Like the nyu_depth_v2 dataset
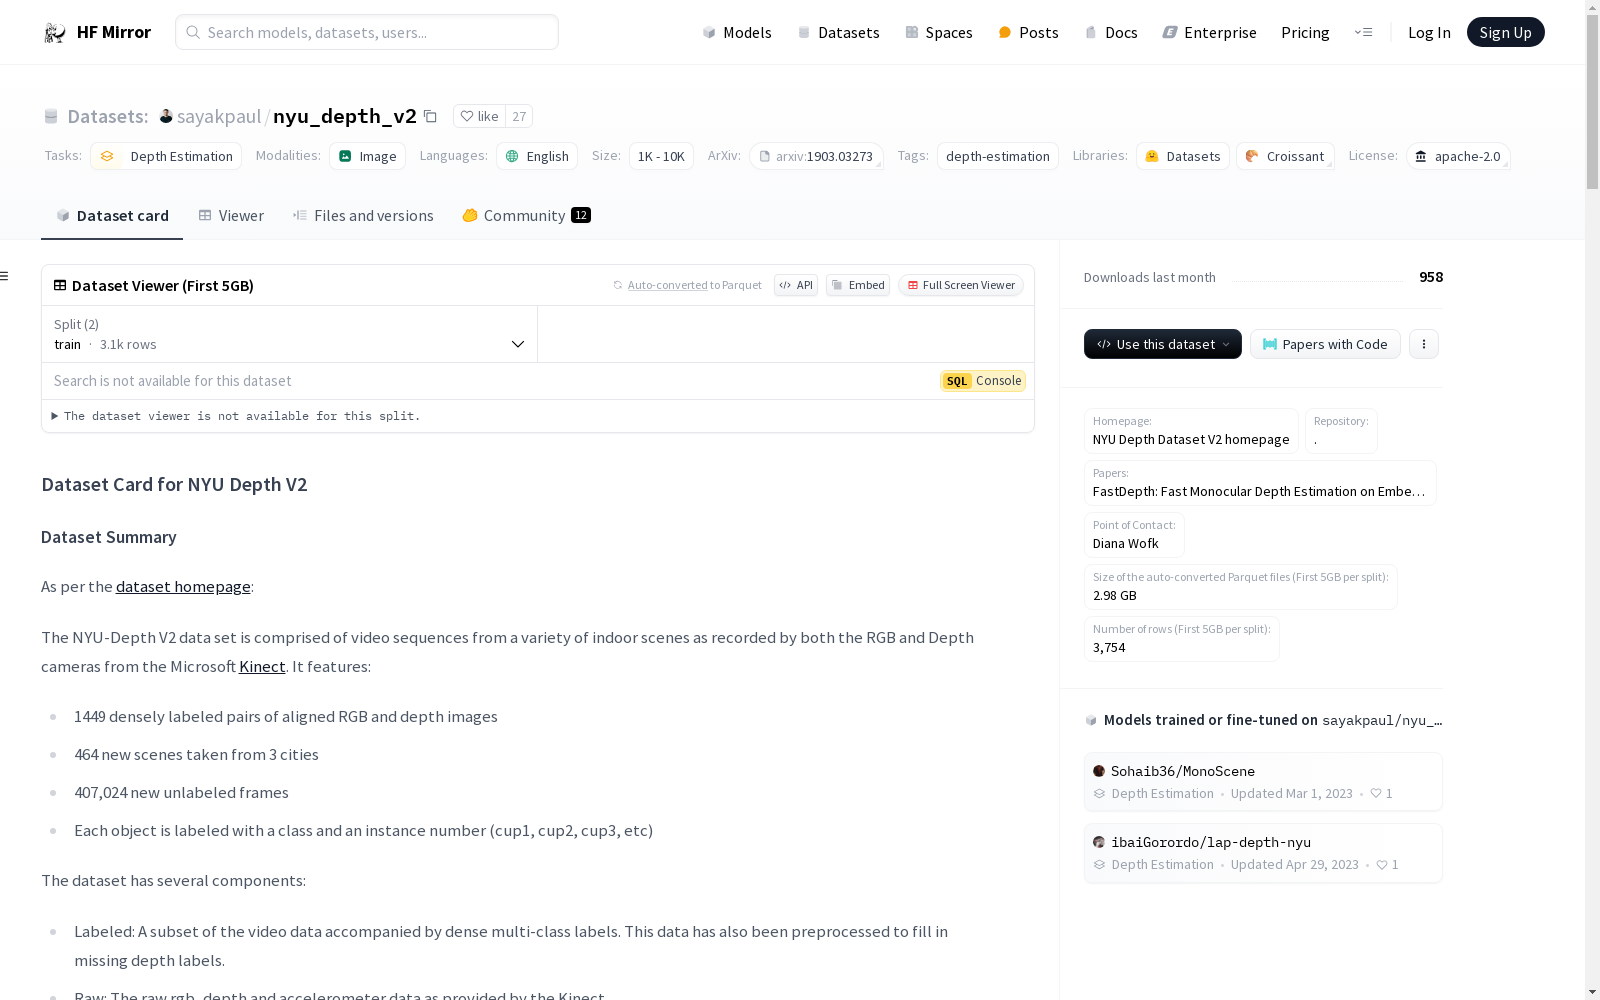The image size is (1600, 1000). pos(480,116)
